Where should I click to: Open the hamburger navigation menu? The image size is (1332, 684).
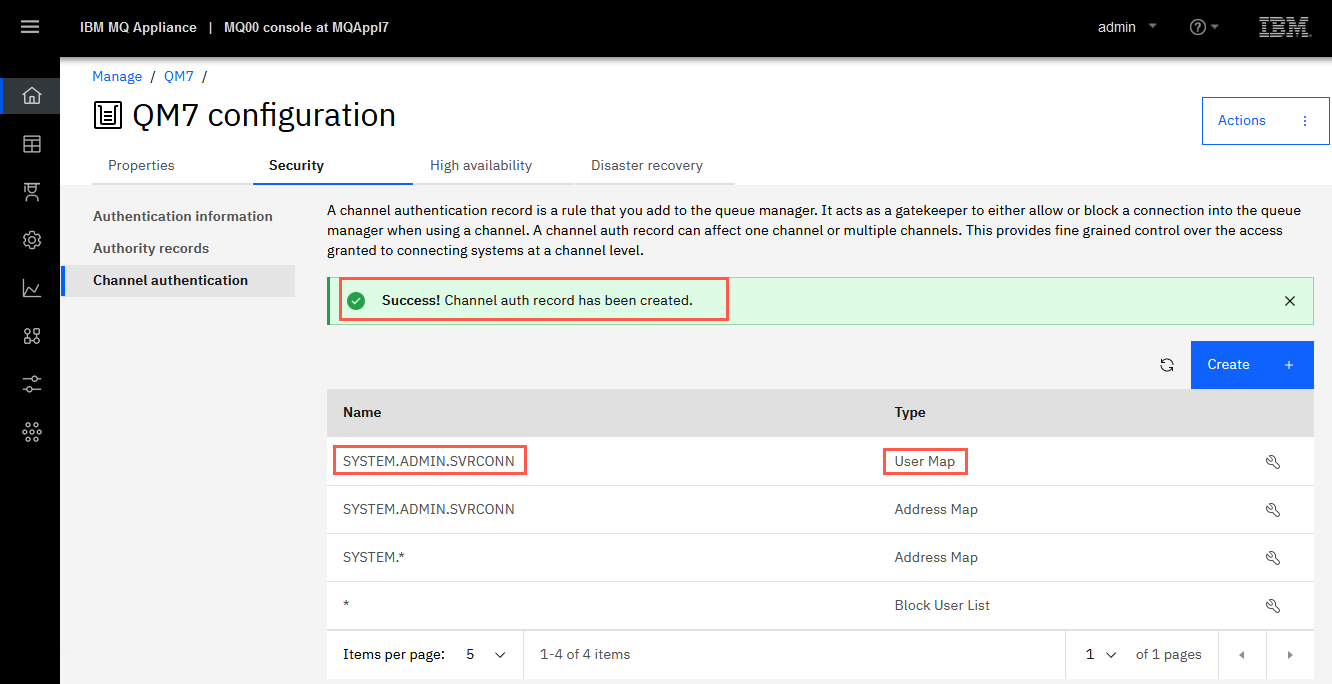(30, 27)
